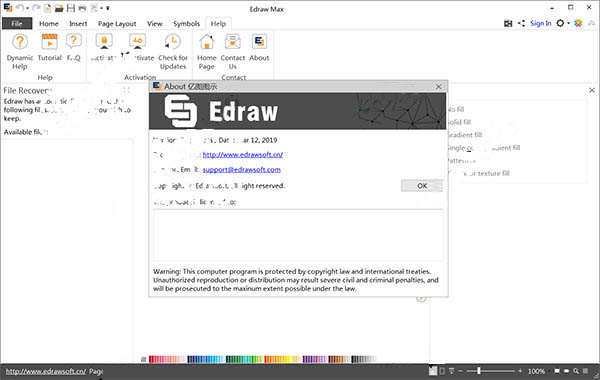Adjust the zoom slider handle
Viewport: 600px width, 380px height.
point(479,371)
